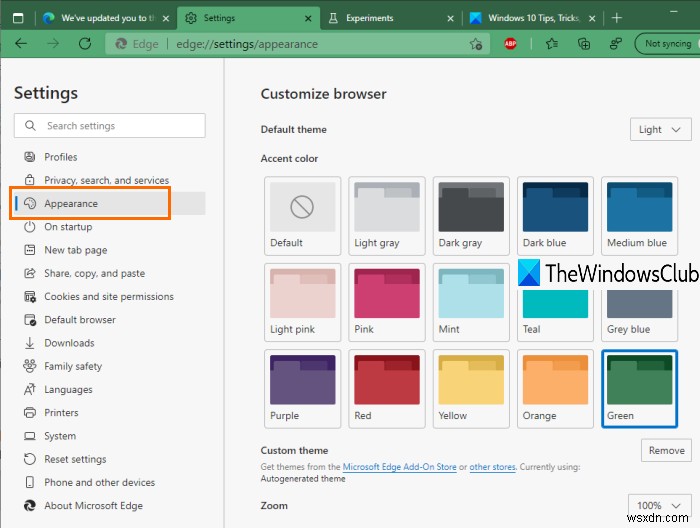Screen dimensions: 700x528
Task: Click the forward navigation arrow
Action: pyautogui.click(x=53, y=44)
